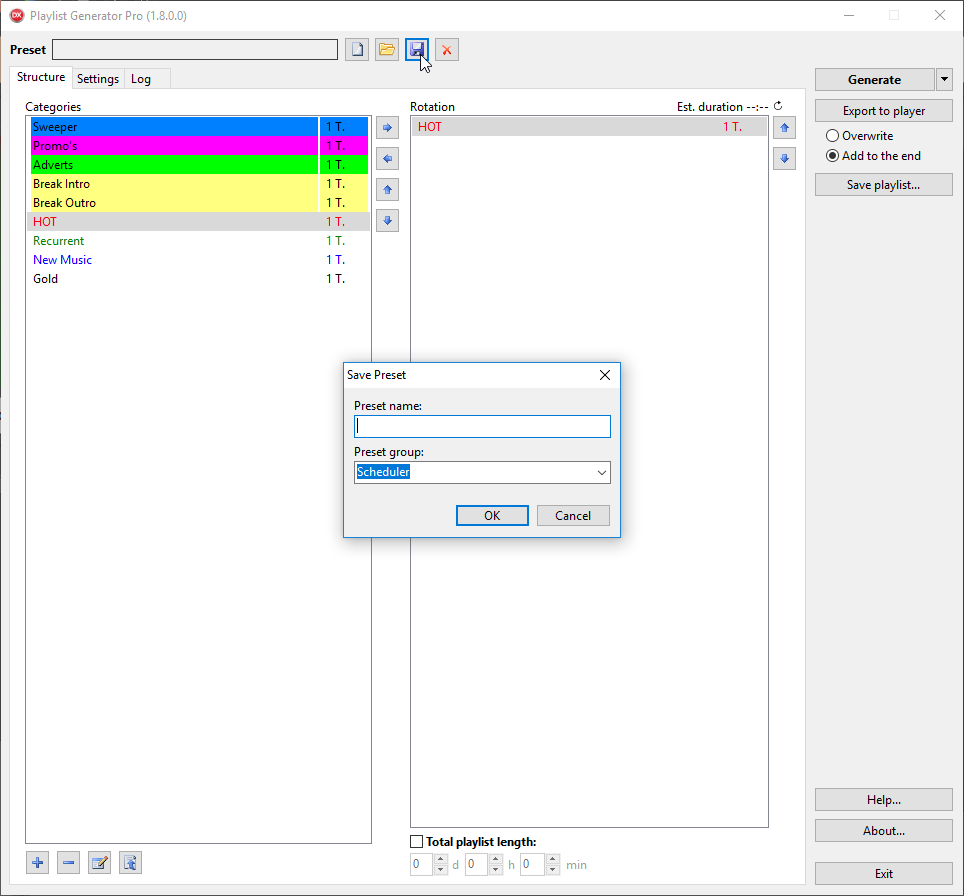Screen dimensions: 964x896
Task: Cancel the Save Preset dialog
Action: [573, 516]
